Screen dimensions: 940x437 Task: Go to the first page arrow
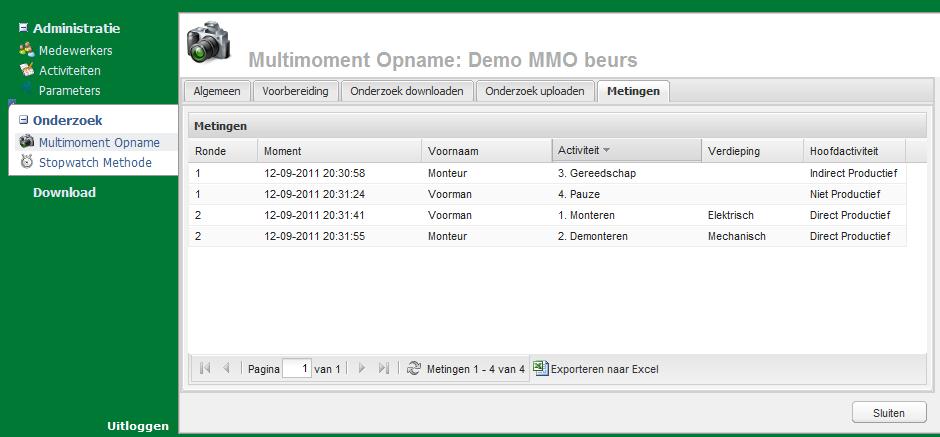click(205, 369)
